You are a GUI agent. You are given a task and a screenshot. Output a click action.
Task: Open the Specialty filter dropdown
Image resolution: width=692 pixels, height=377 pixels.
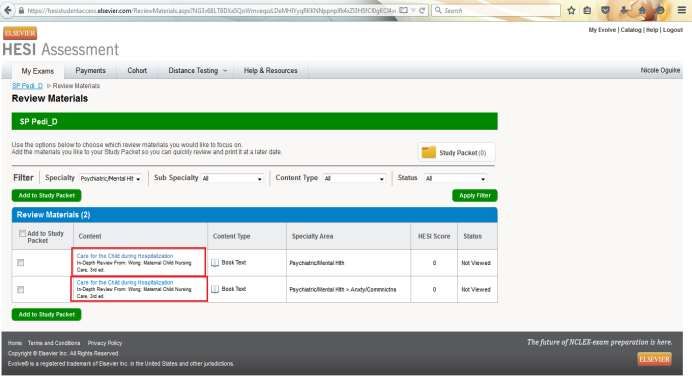click(110, 179)
